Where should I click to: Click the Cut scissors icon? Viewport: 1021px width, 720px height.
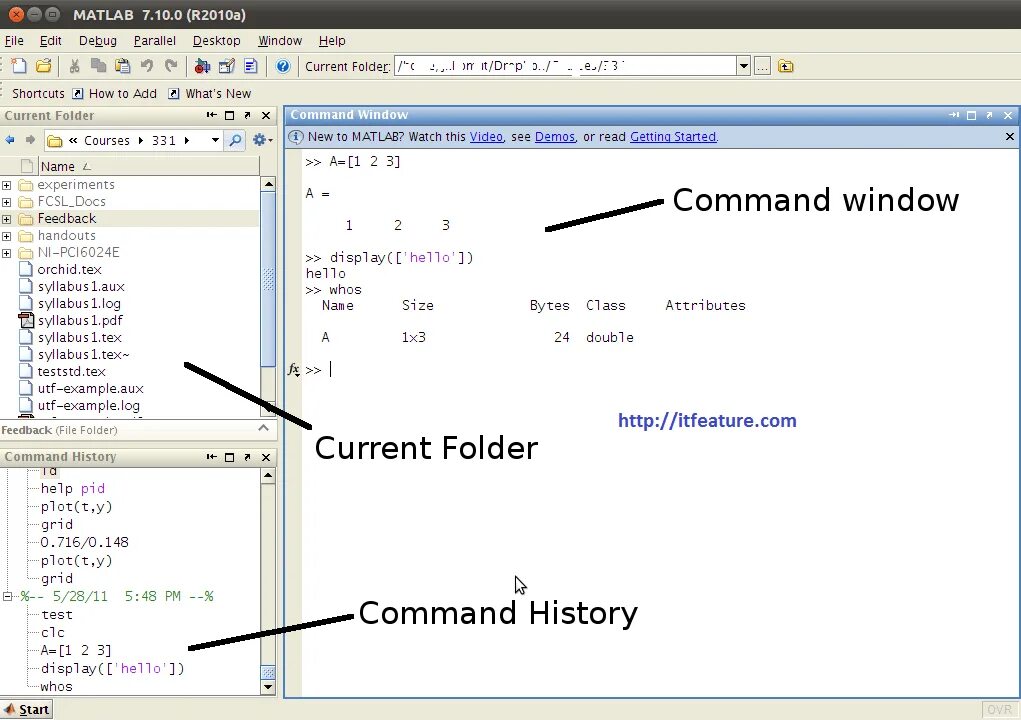(x=74, y=66)
